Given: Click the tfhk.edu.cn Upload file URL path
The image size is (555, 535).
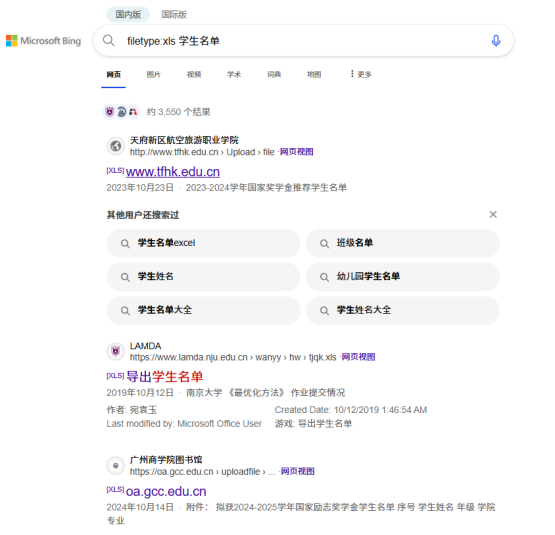Looking at the screenshot, I should [x=202, y=152].
